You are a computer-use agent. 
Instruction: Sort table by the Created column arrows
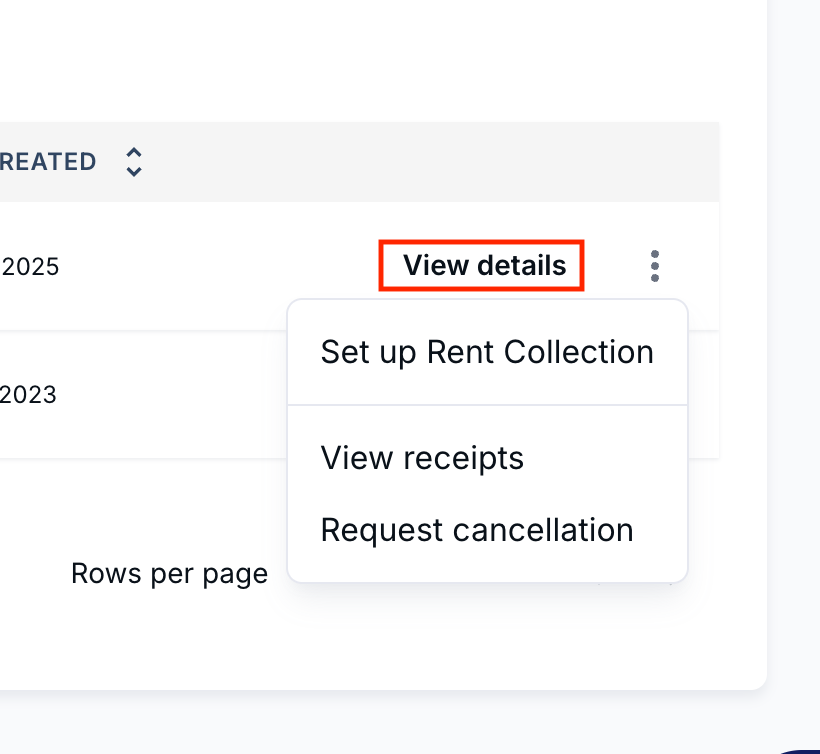tap(134, 162)
